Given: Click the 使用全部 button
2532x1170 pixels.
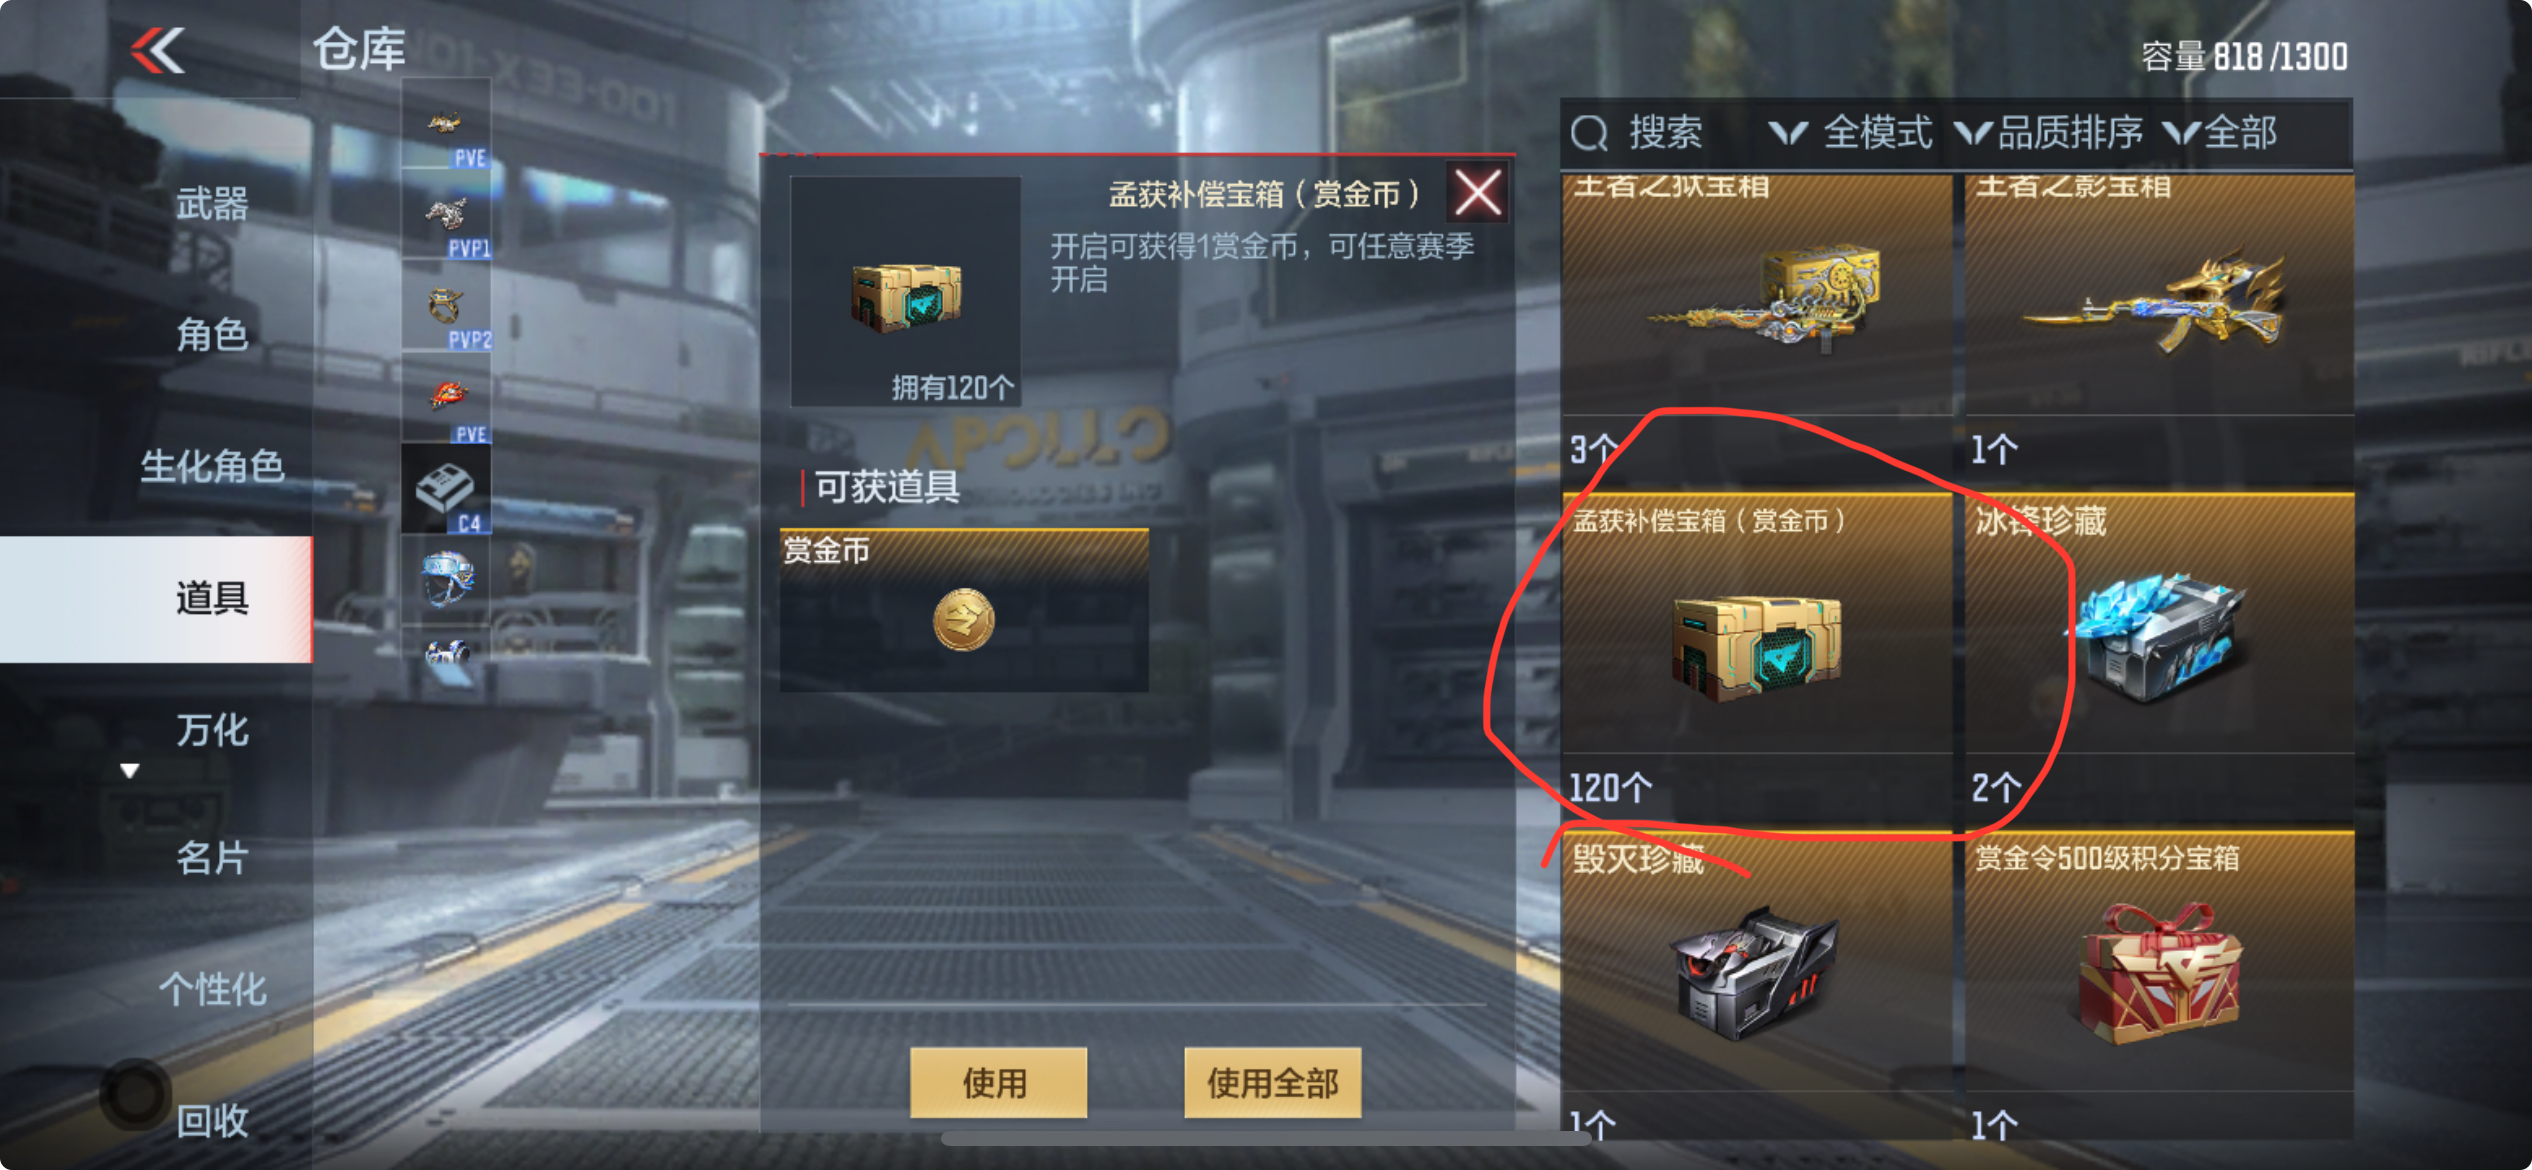Looking at the screenshot, I should (x=1272, y=1083).
